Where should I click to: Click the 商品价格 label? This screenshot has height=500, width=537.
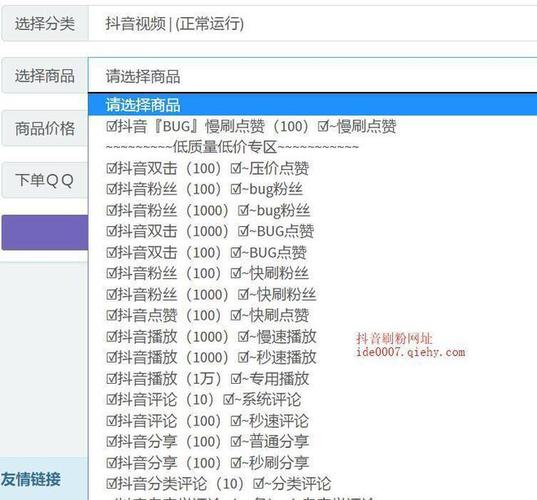pos(45,128)
